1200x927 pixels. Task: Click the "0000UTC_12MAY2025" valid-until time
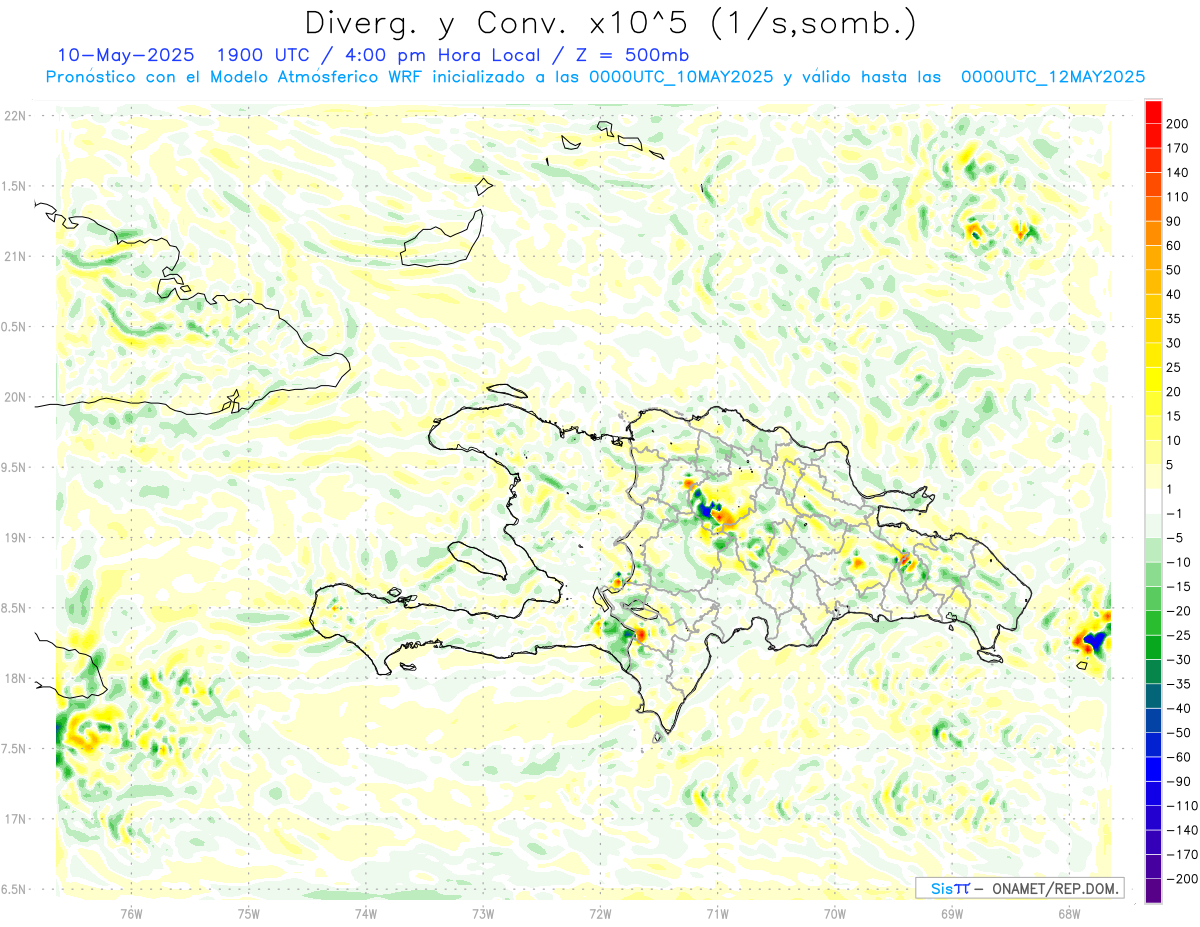pyautogui.click(x=1052, y=77)
